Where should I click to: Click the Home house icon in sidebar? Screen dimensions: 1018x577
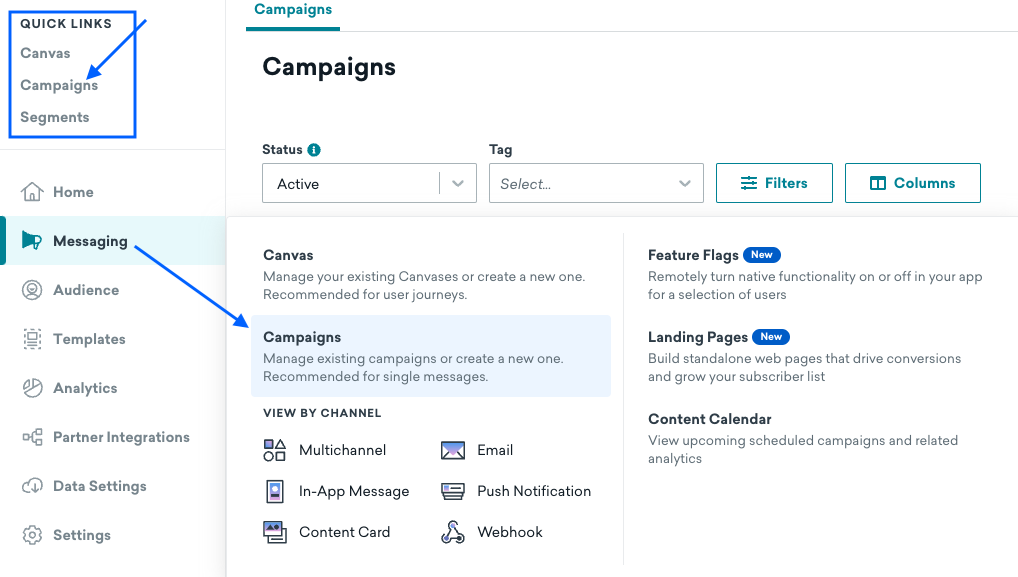33,192
